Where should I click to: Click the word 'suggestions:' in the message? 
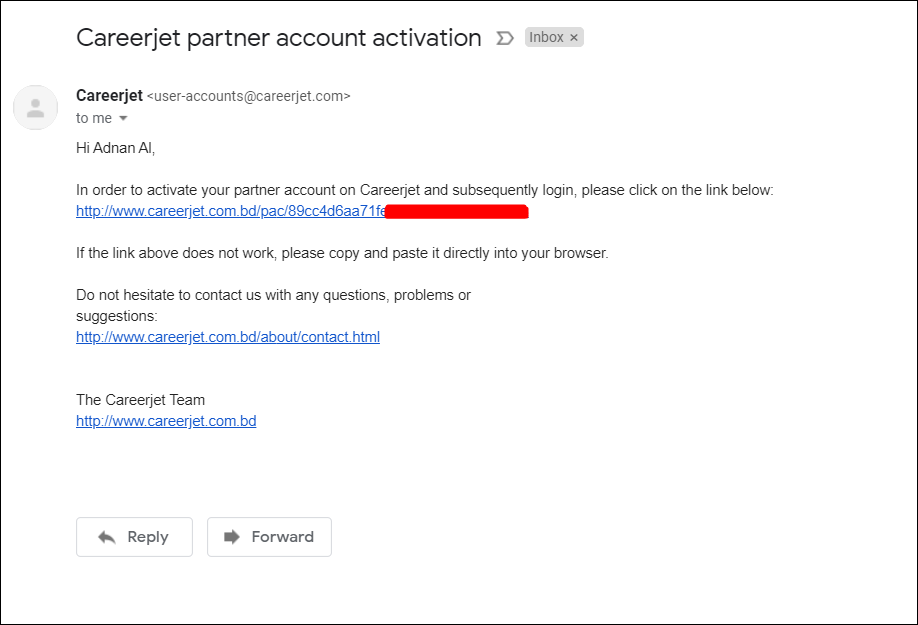tap(117, 317)
